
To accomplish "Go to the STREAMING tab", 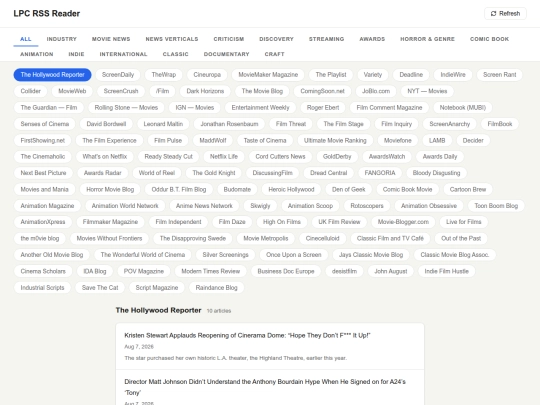I will pos(326,39).
